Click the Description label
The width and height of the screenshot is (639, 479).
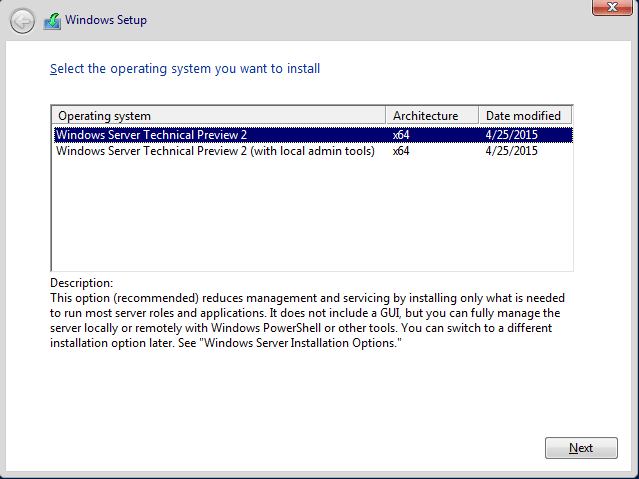81,283
